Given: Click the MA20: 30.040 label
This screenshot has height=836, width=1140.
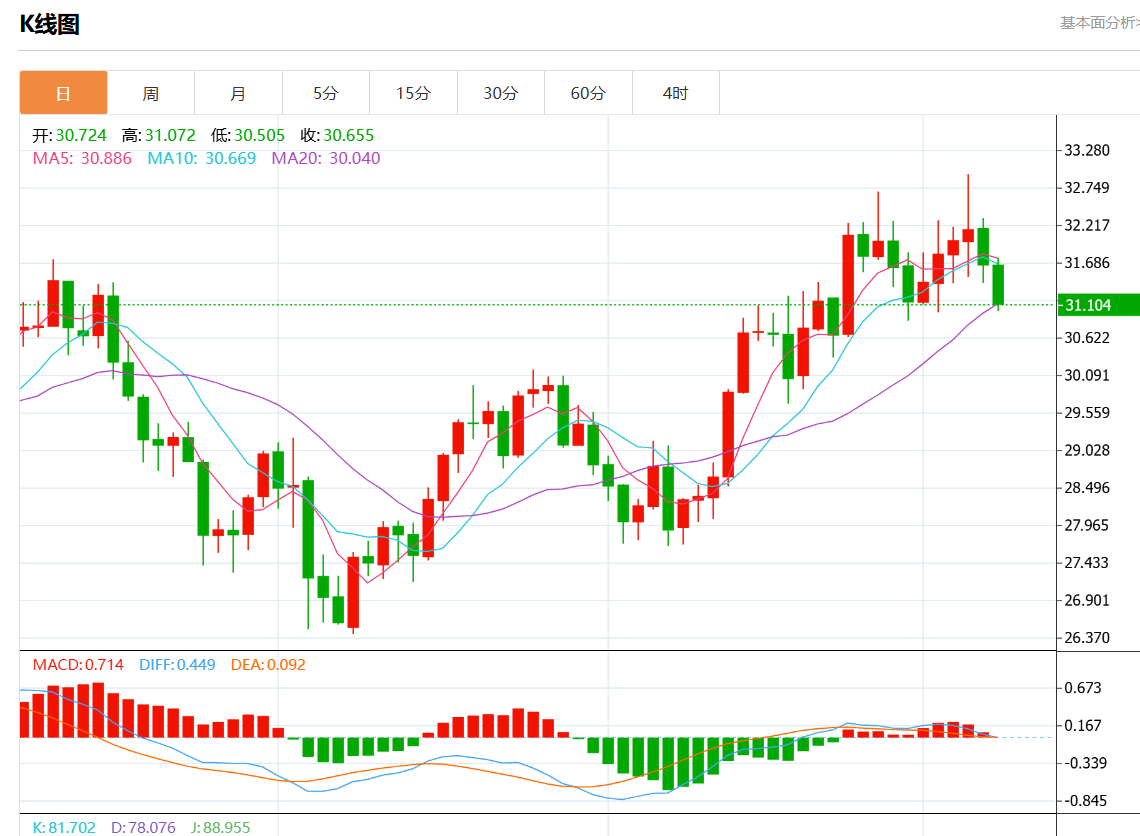Looking at the screenshot, I should click(x=326, y=158).
